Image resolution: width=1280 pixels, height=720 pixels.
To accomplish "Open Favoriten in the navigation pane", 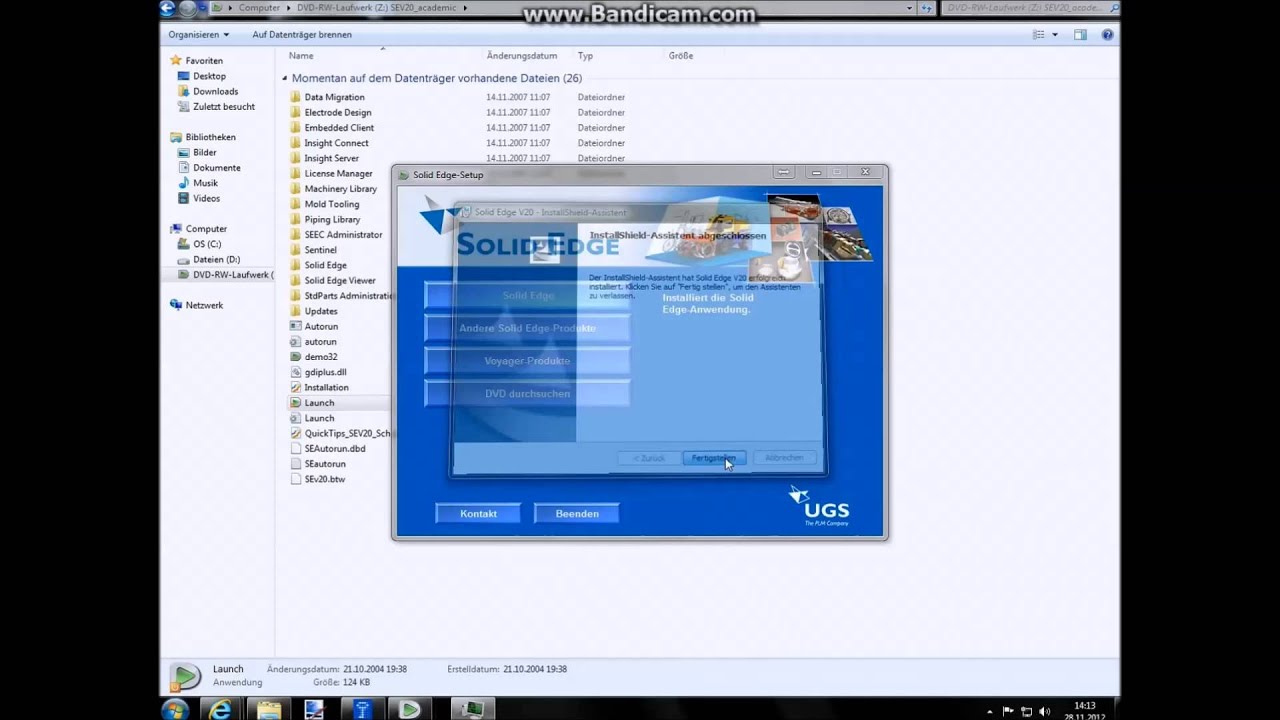I will point(204,61).
